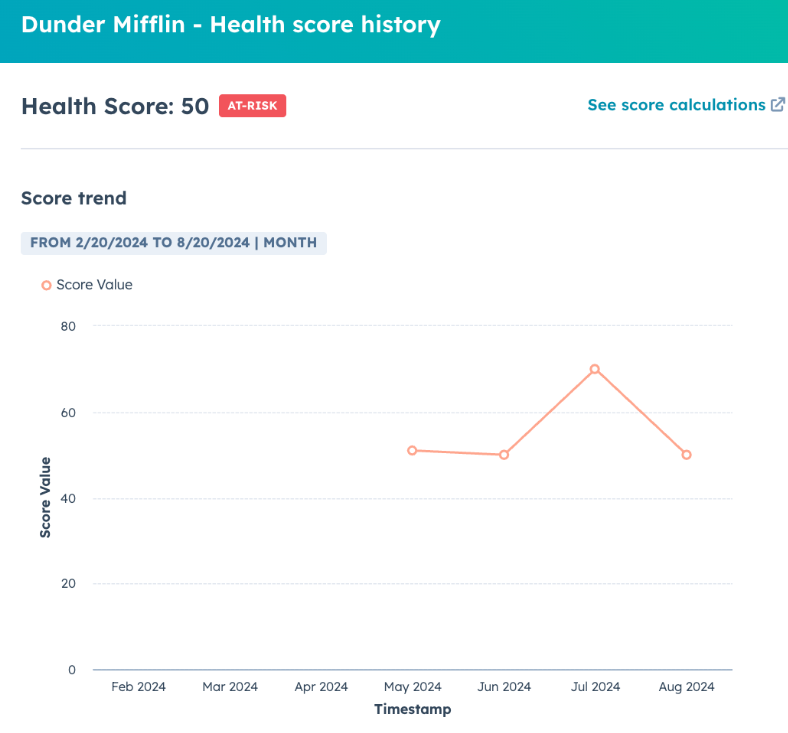Click the May 2024 axis label
This screenshot has width=788, height=733.
pos(413,687)
